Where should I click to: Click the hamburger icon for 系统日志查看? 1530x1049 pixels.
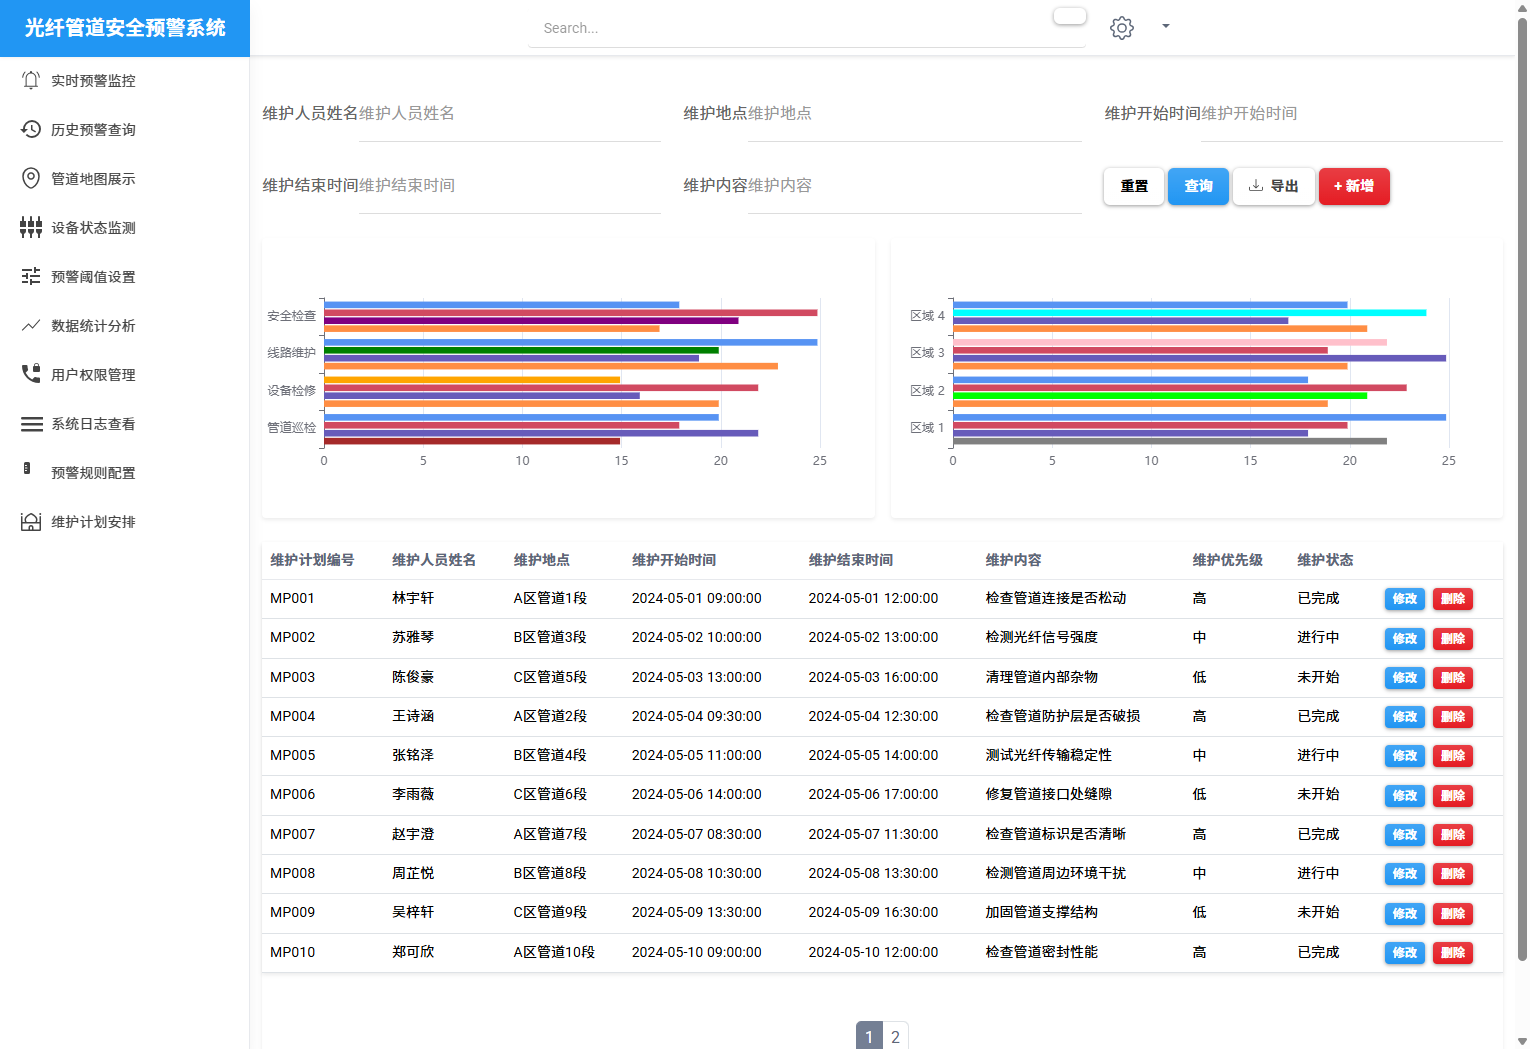point(31,424)
